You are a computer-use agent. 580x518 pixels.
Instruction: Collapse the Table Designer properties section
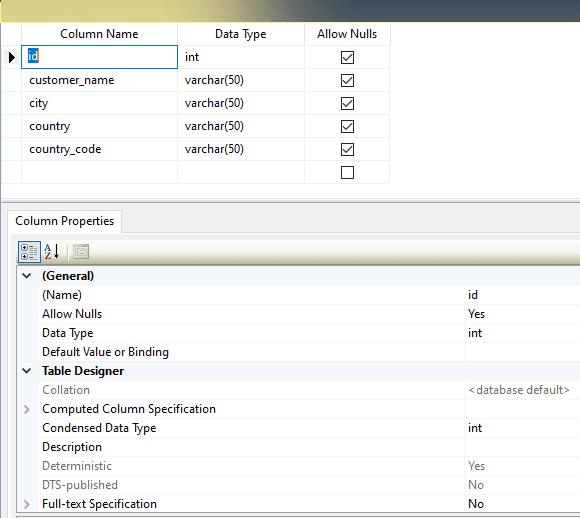tap(27, 371)
